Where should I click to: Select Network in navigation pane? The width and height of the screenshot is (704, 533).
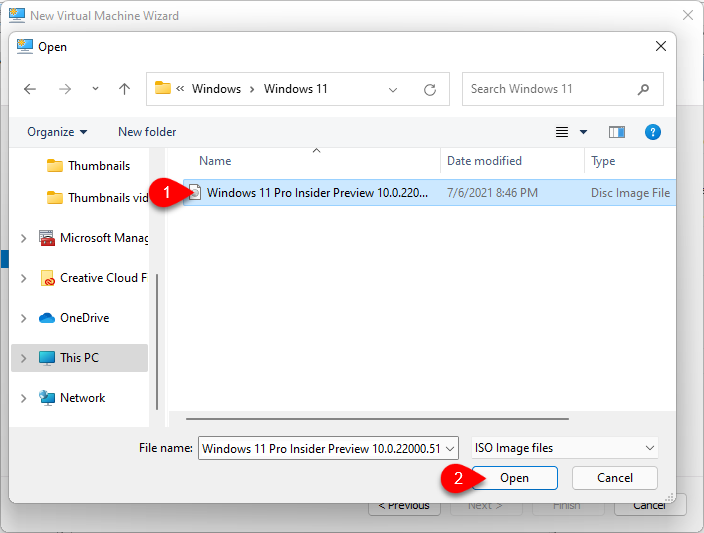click(72, 398)
